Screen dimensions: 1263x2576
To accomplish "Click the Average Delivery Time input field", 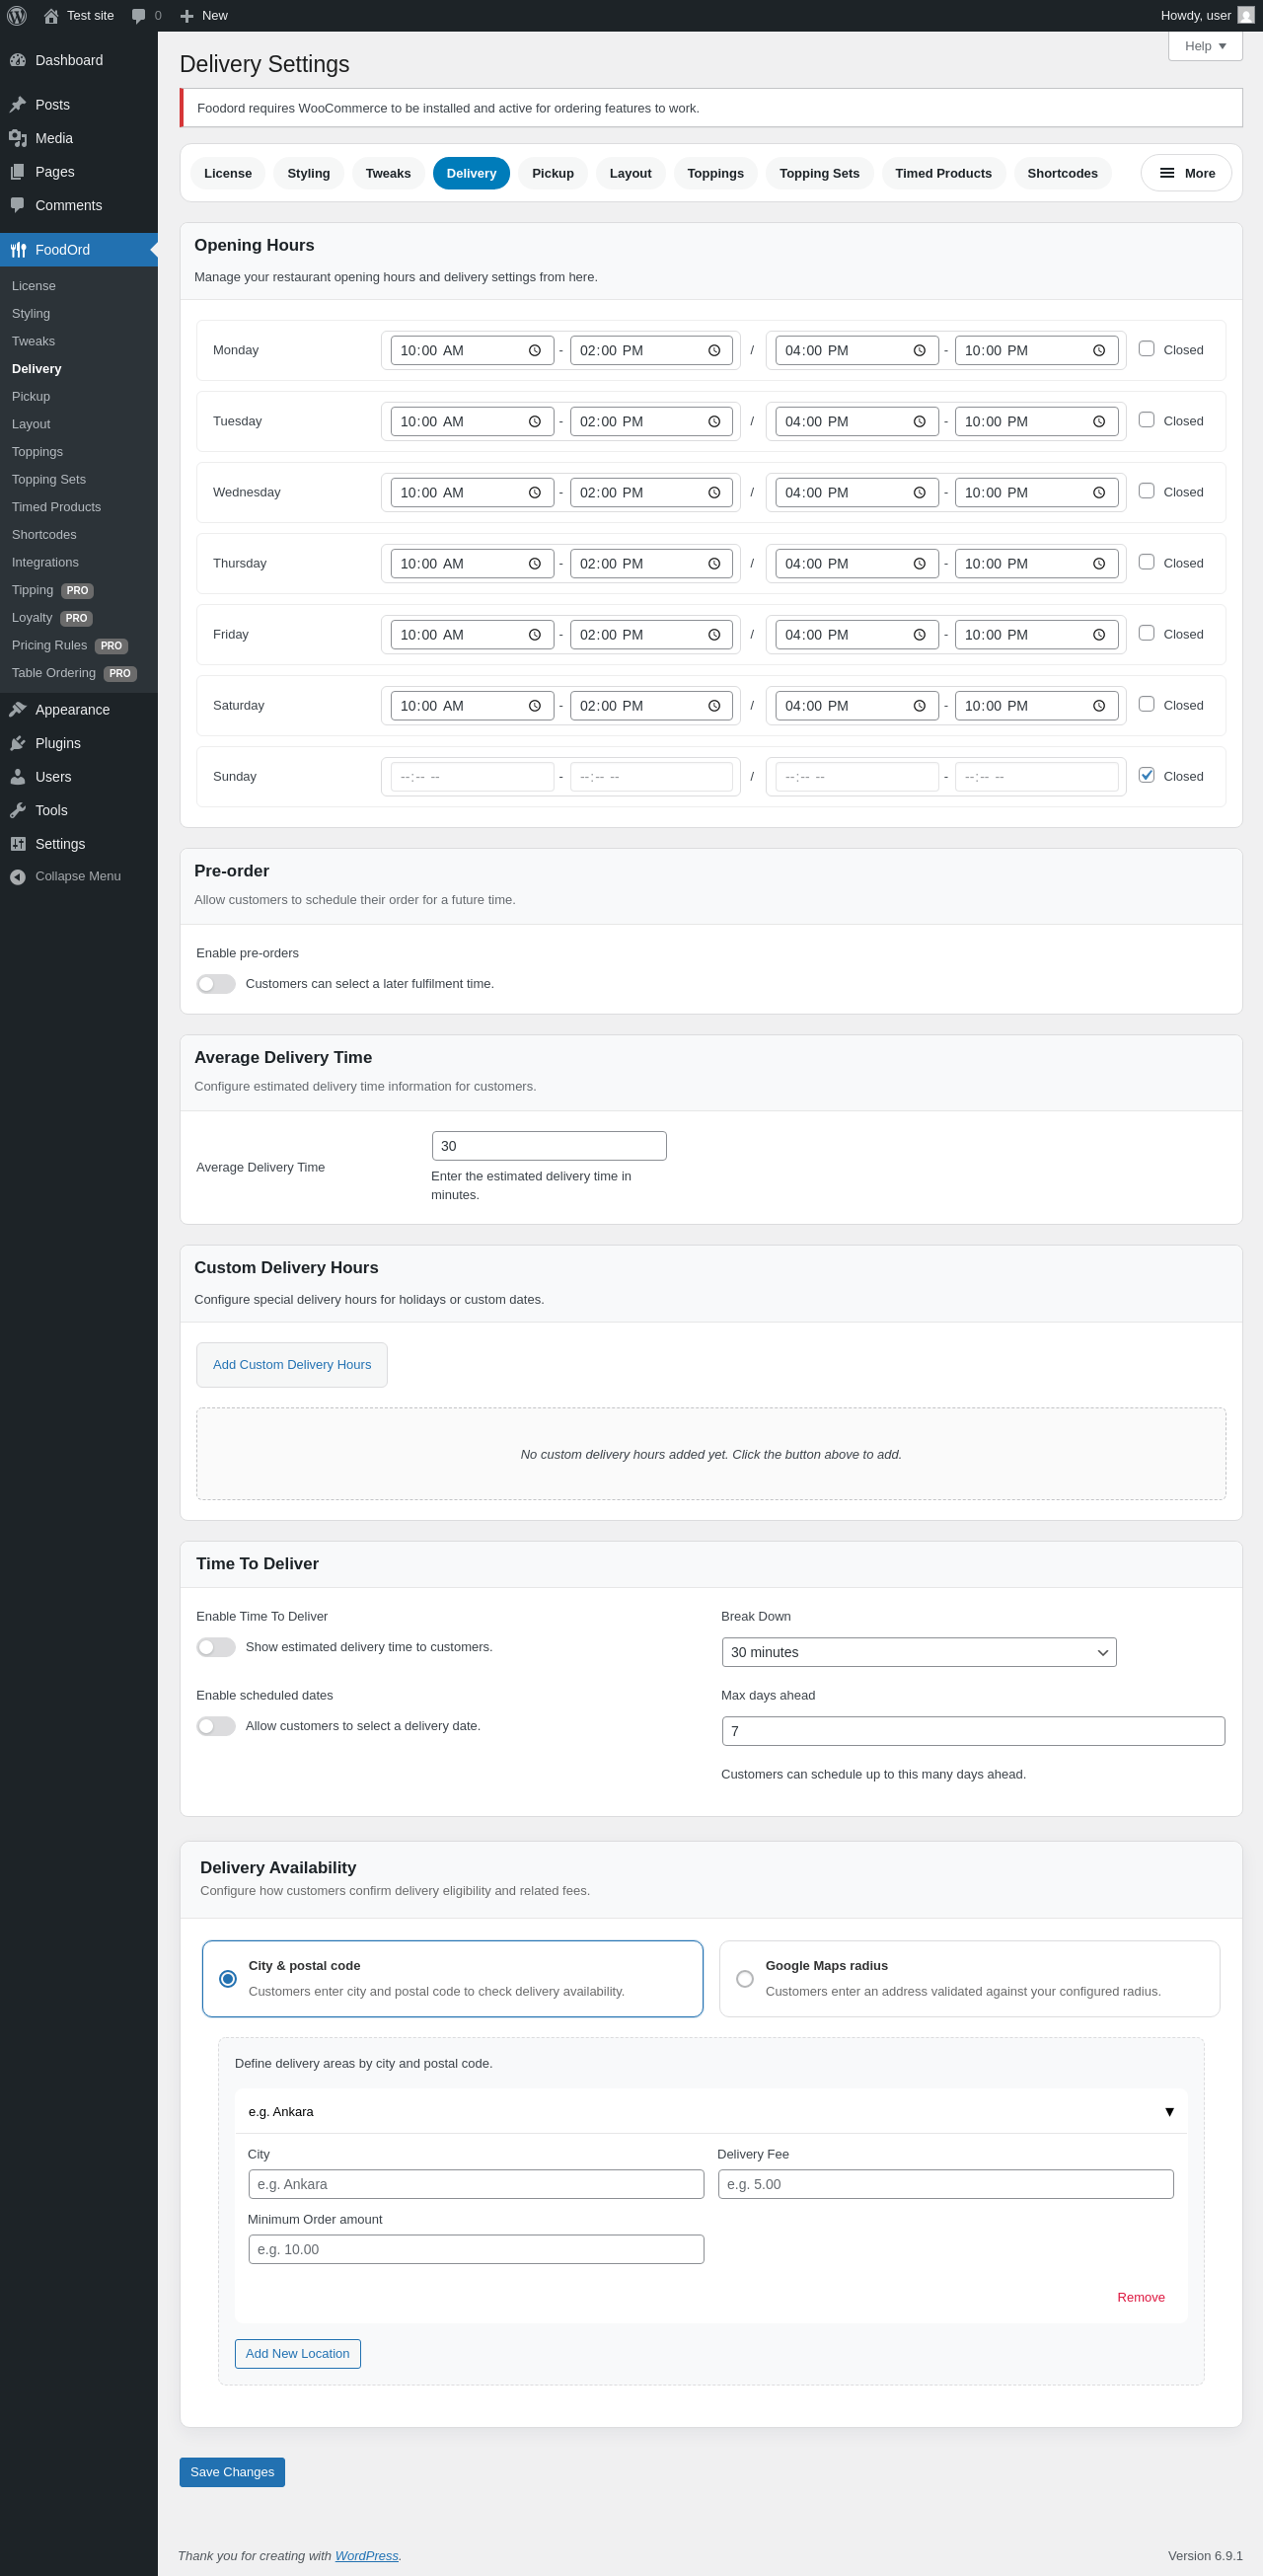I will pos(549,1146).
